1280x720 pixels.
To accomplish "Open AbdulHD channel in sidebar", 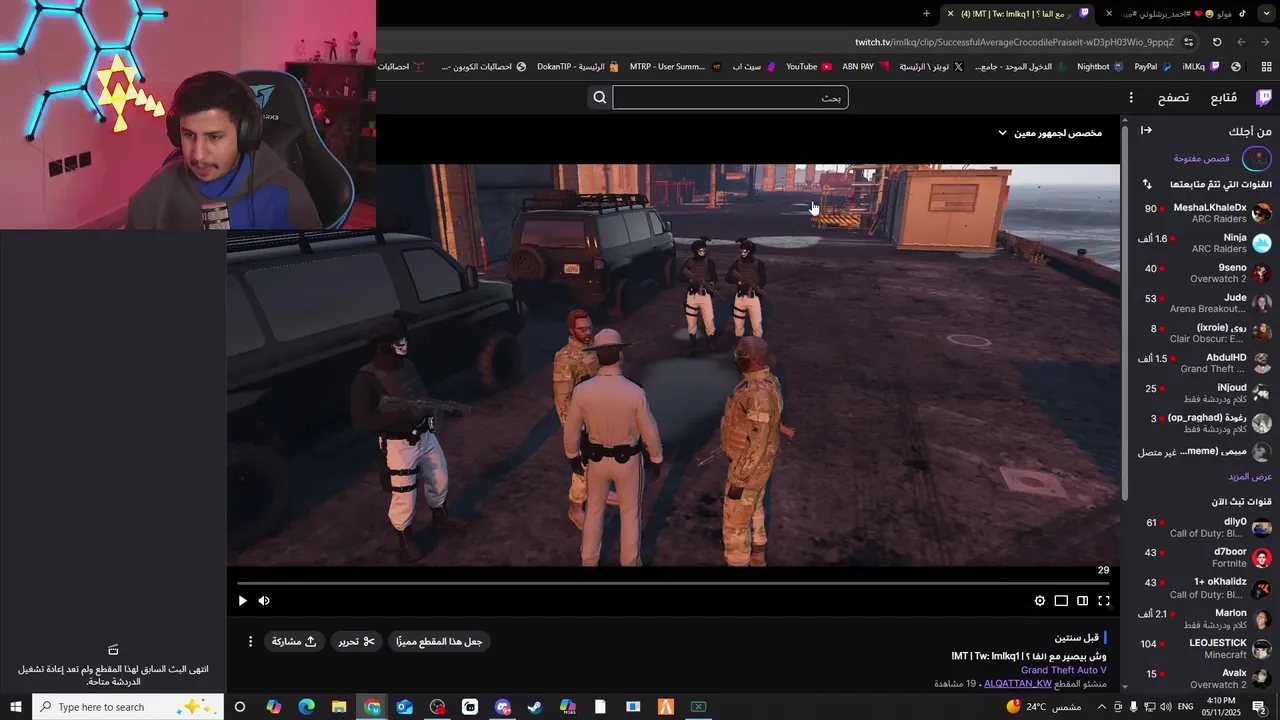I will [x=1206, y=363].
